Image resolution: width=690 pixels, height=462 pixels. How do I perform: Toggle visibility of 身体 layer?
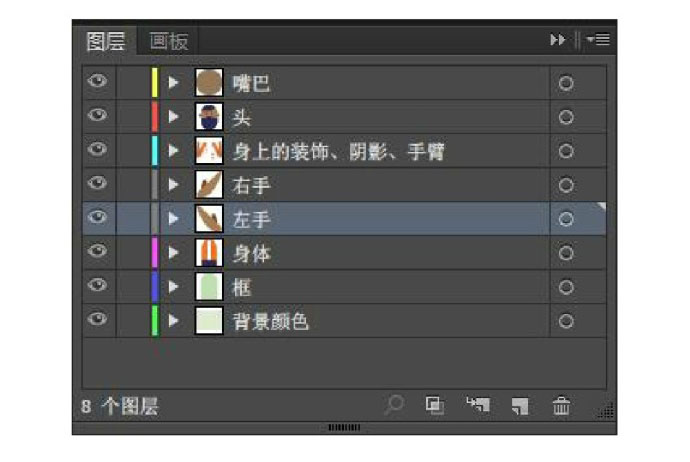pos(97,251)
